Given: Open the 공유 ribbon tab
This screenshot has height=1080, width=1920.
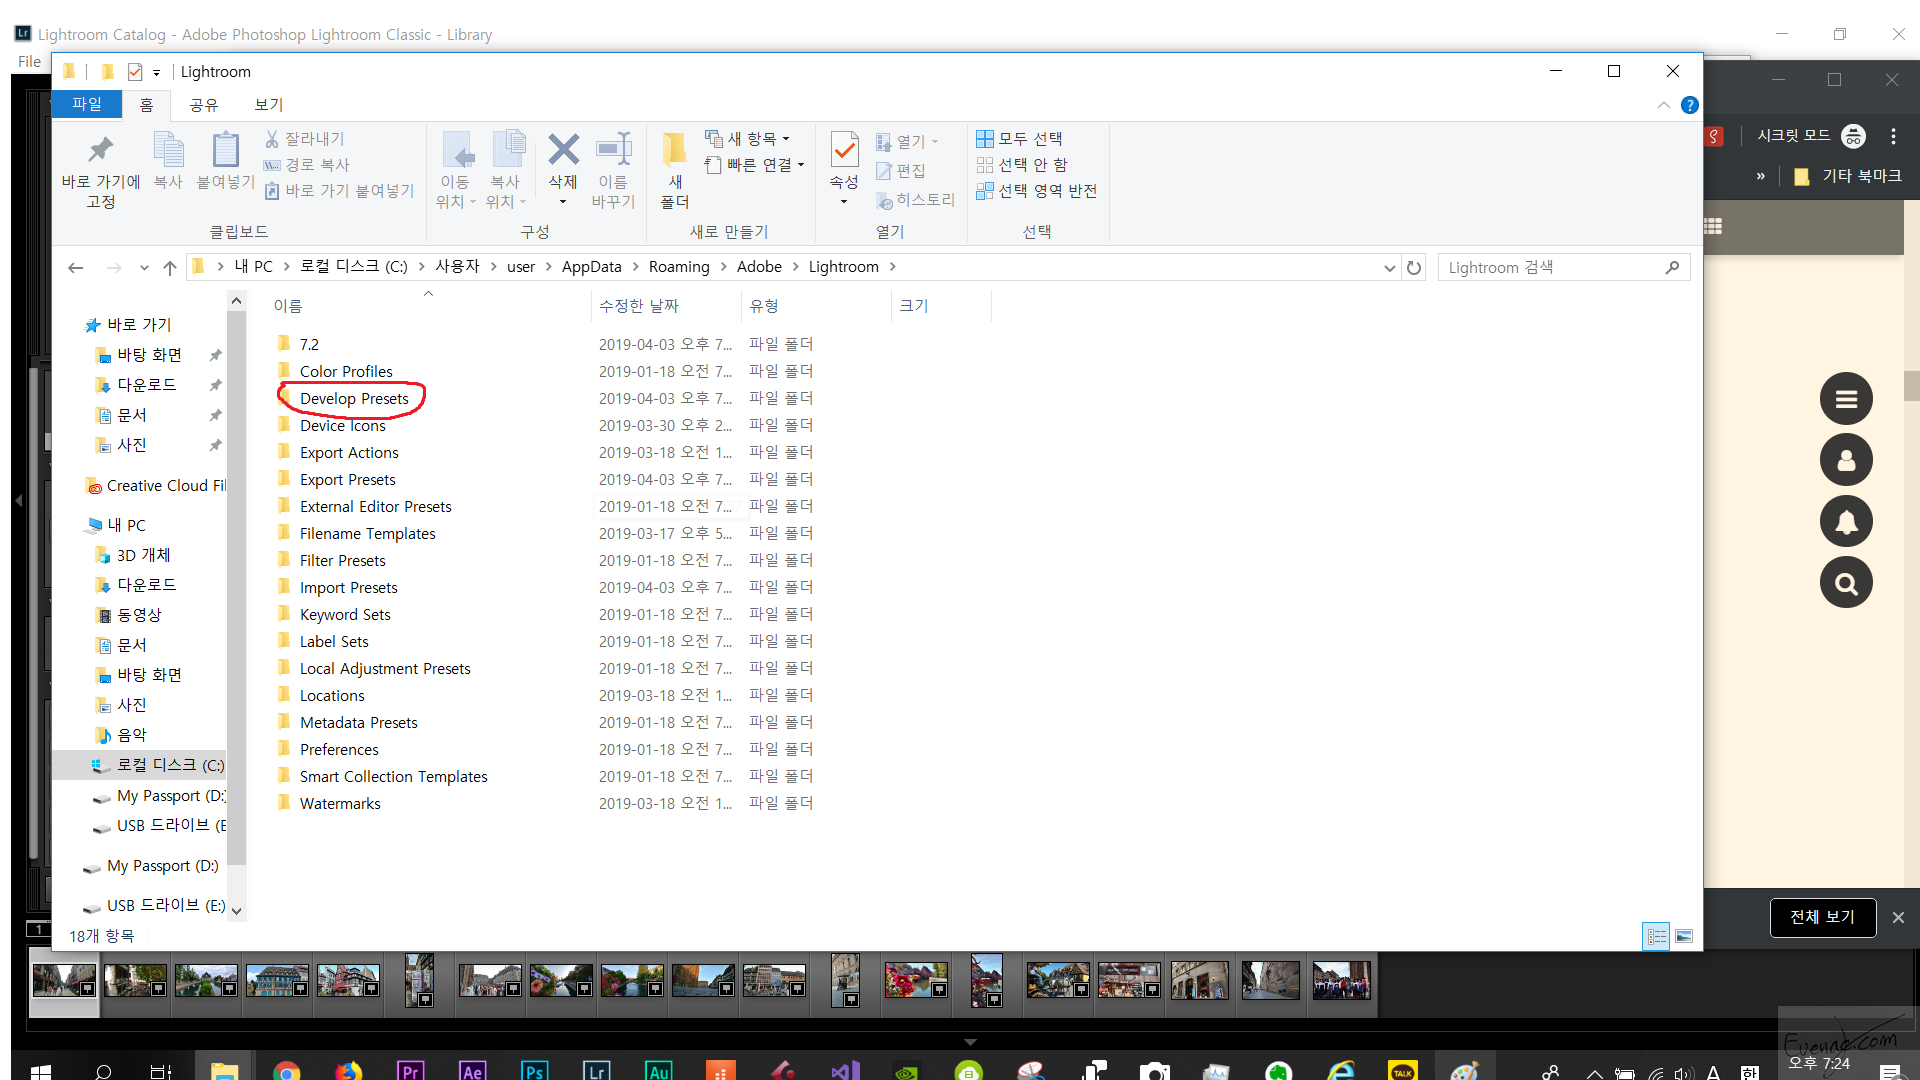Looking at the screenshot, I should click(x=204, y=105).
